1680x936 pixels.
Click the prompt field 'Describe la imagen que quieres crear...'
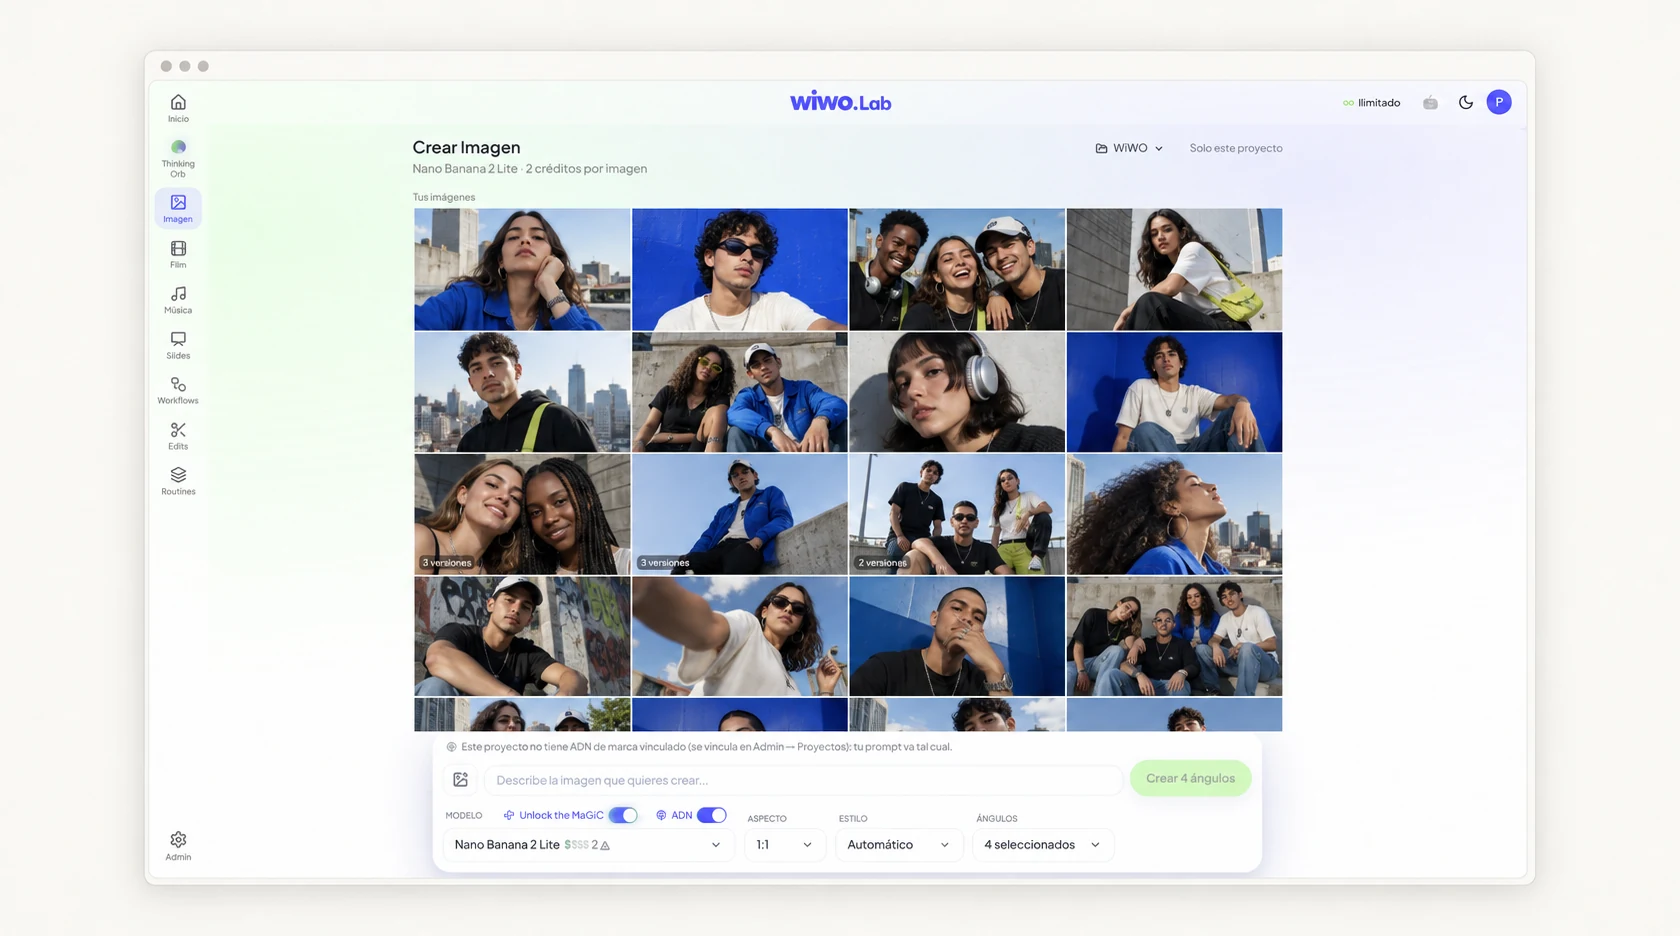tap(803, 780)
